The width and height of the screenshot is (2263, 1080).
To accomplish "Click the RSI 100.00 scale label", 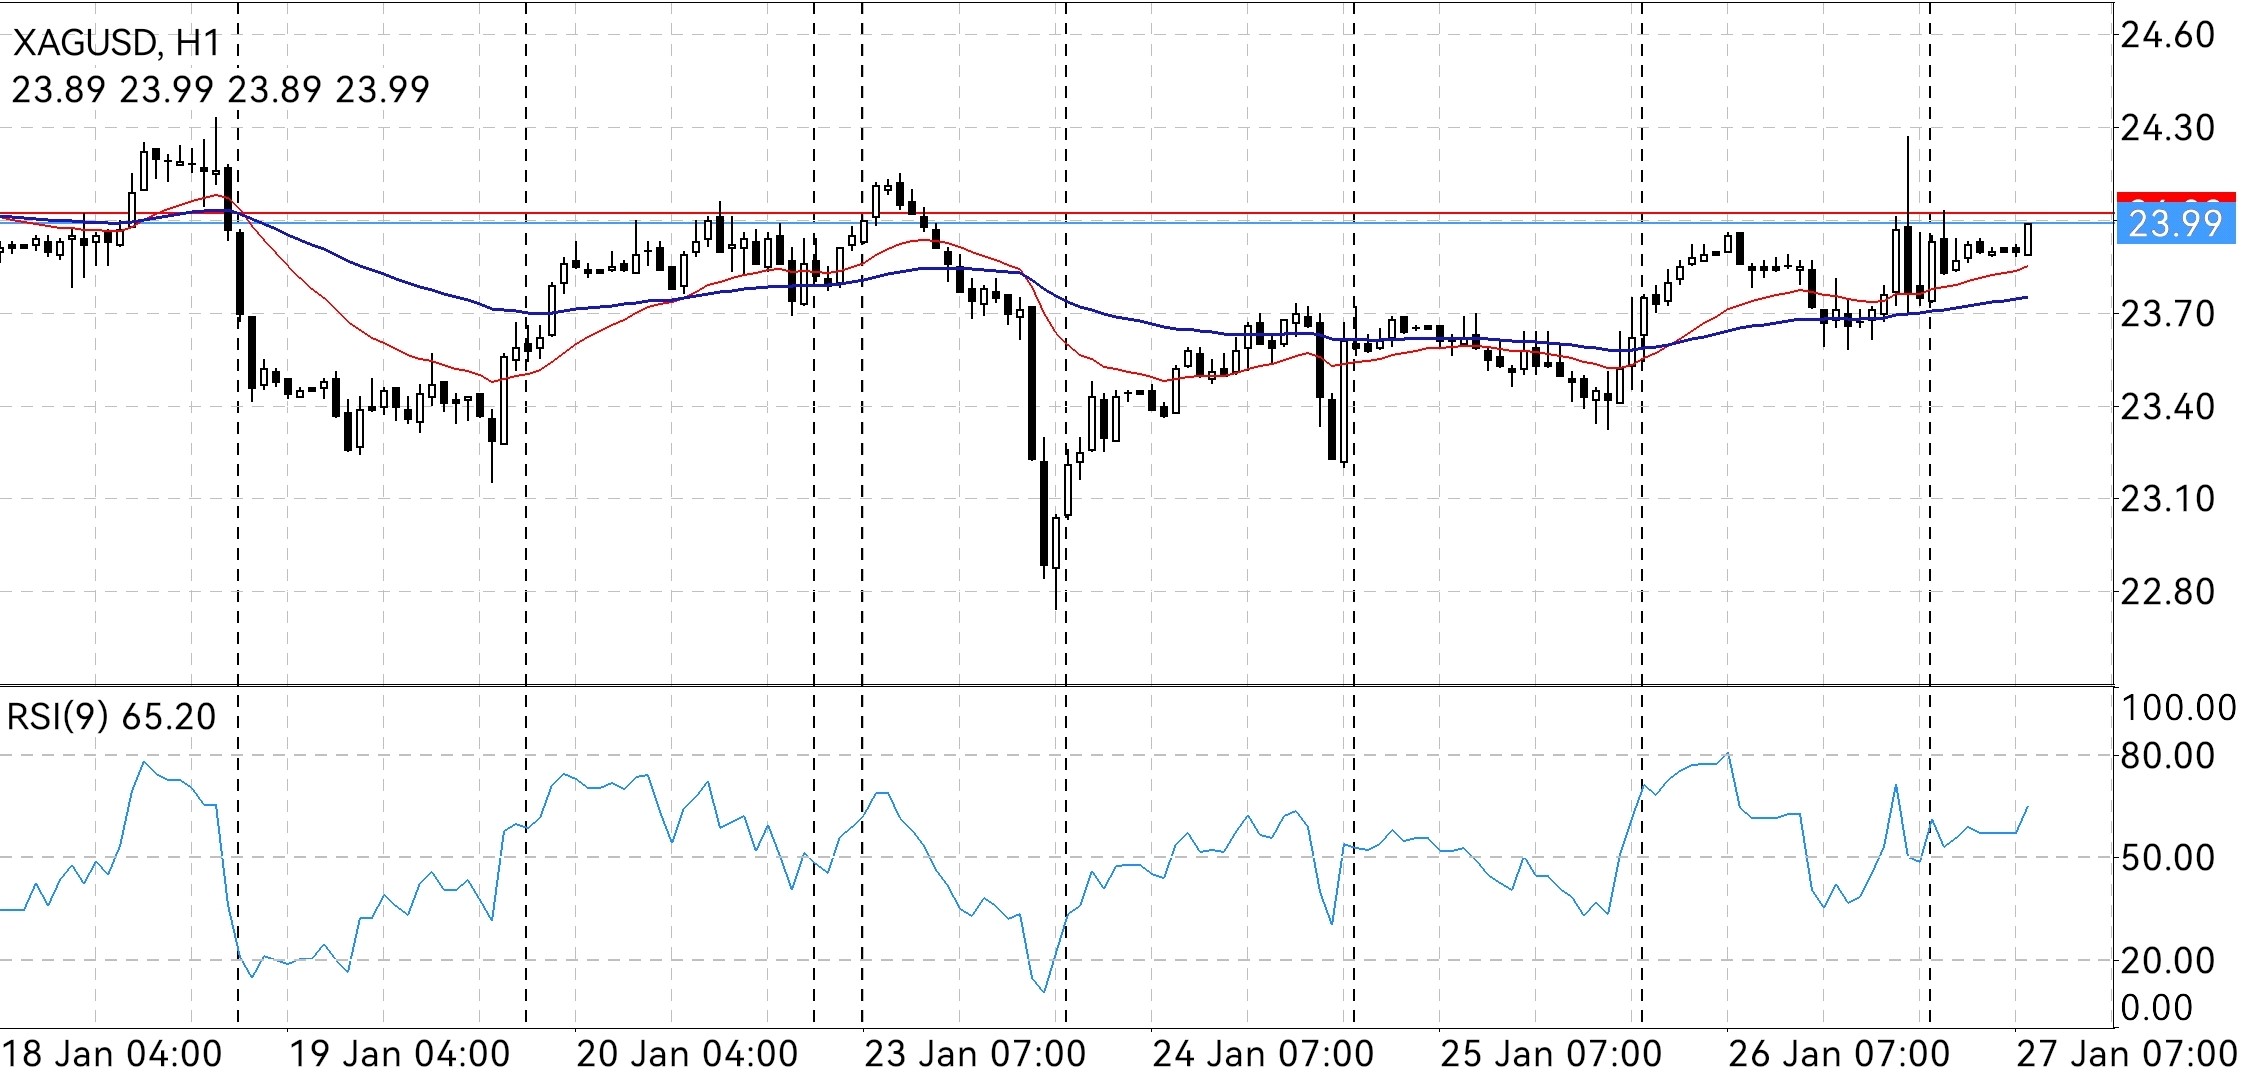I will point(2179,708).
